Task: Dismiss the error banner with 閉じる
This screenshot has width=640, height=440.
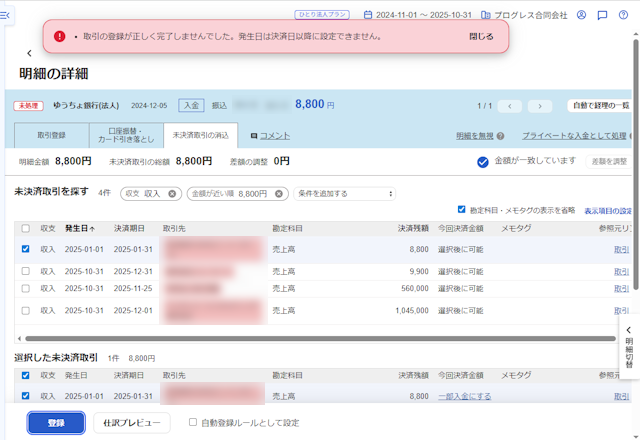Action: click(x=481, y=36)
